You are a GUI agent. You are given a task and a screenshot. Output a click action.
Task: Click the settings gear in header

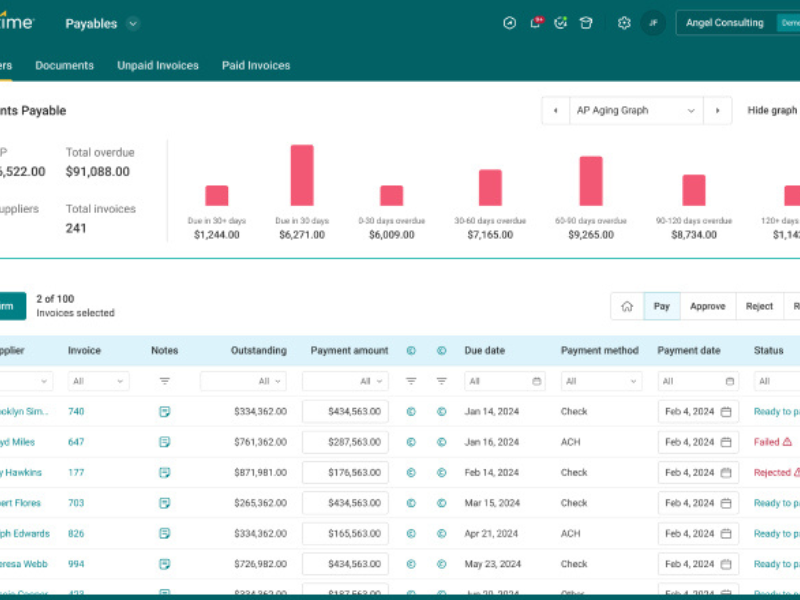point(624,23)
